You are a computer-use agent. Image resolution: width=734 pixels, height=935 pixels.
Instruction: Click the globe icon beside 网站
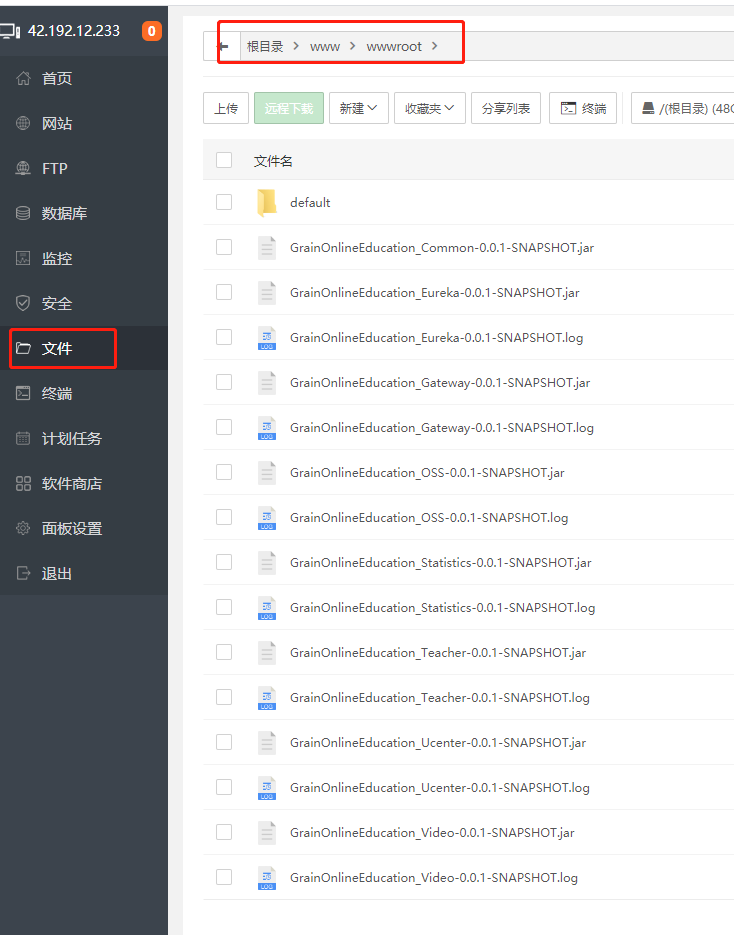click(23, 123)
